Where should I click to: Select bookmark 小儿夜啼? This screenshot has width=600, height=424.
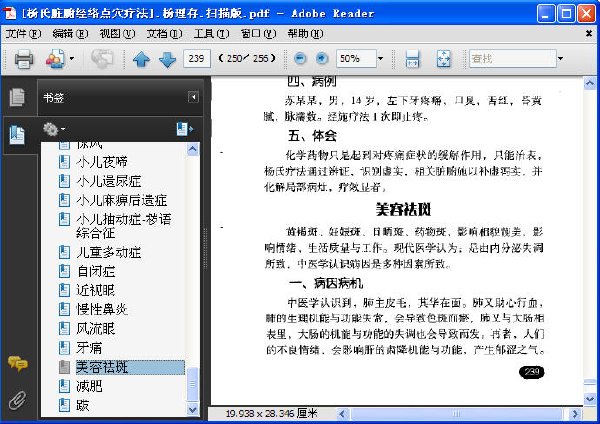[102, 162]
